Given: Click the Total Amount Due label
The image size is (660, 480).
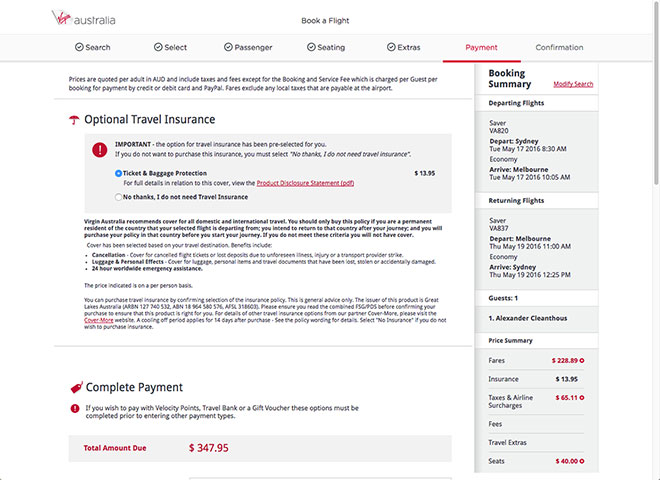Looking at the screenshot, I should click(x=115, y=448).
